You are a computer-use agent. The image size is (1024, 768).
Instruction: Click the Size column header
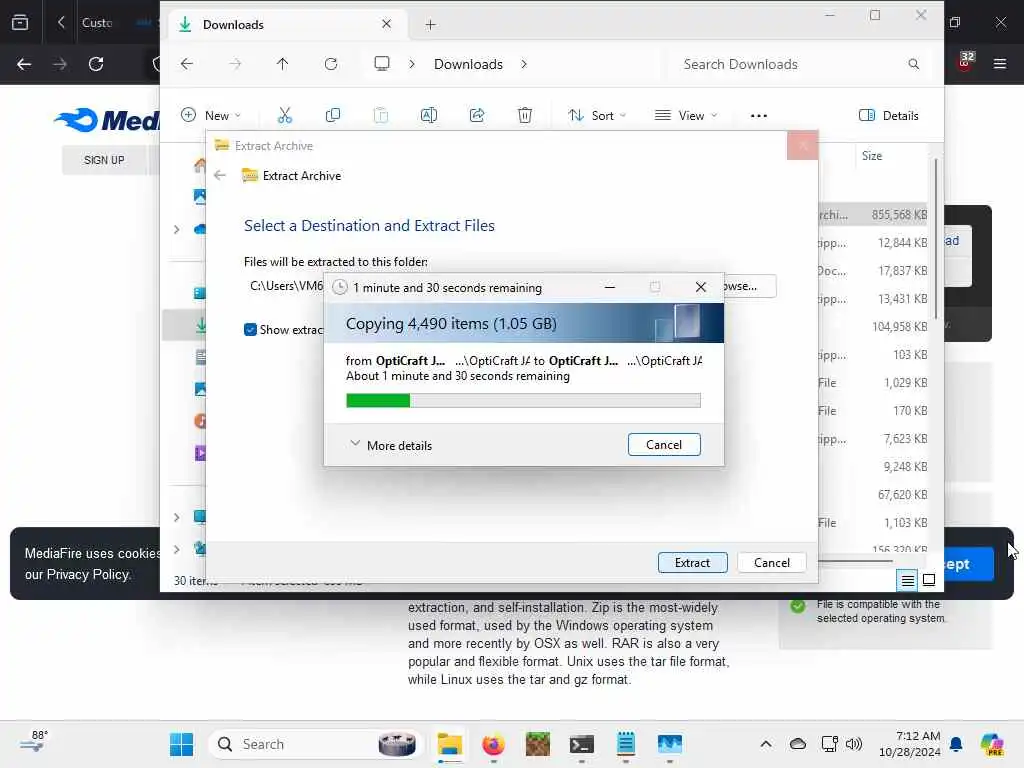(872, 156)
